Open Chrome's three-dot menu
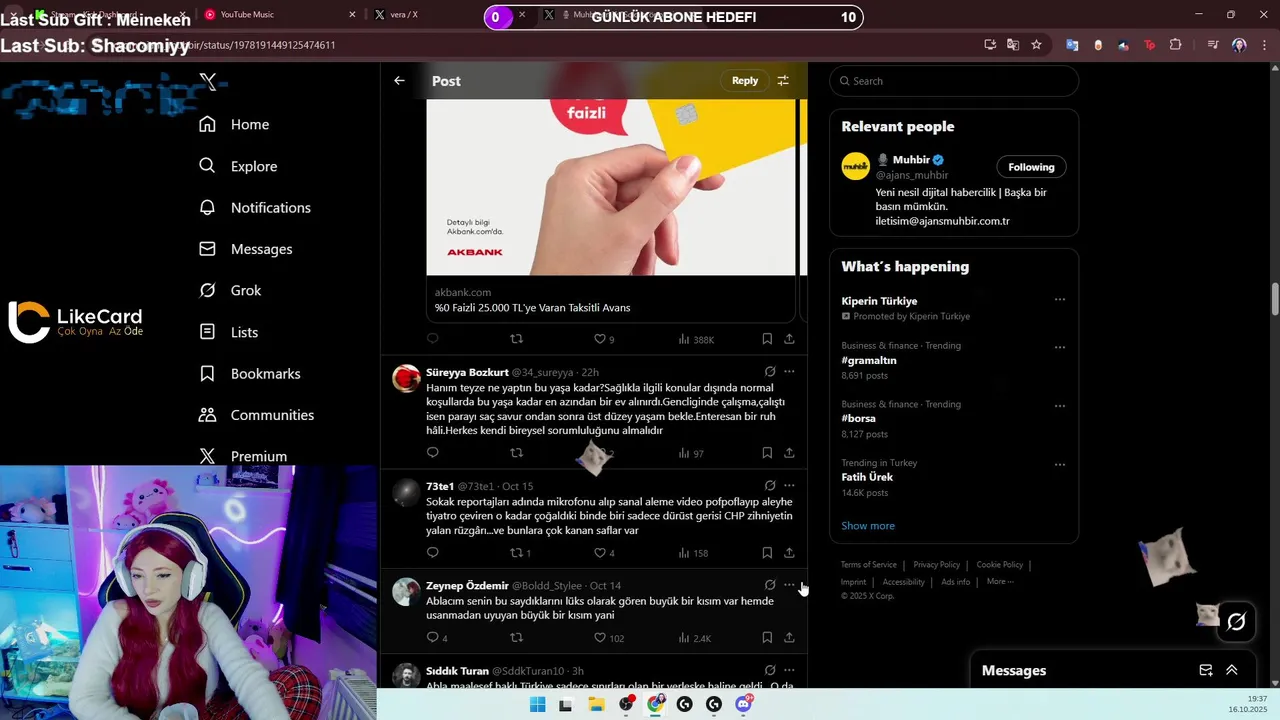 1264,45
